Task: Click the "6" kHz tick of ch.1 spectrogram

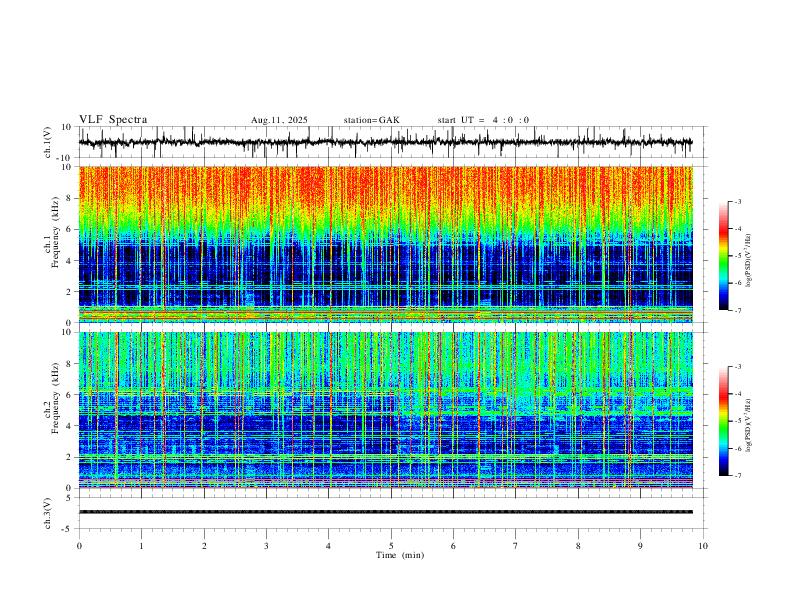Action: [x=69, y=229]
